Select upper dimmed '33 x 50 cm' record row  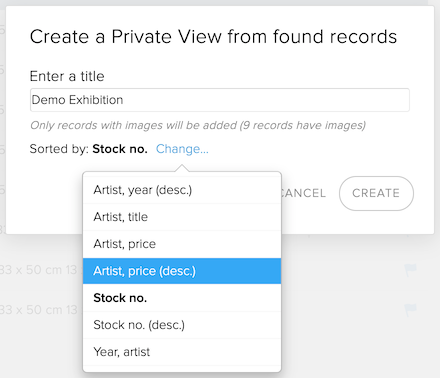point(38,270)
